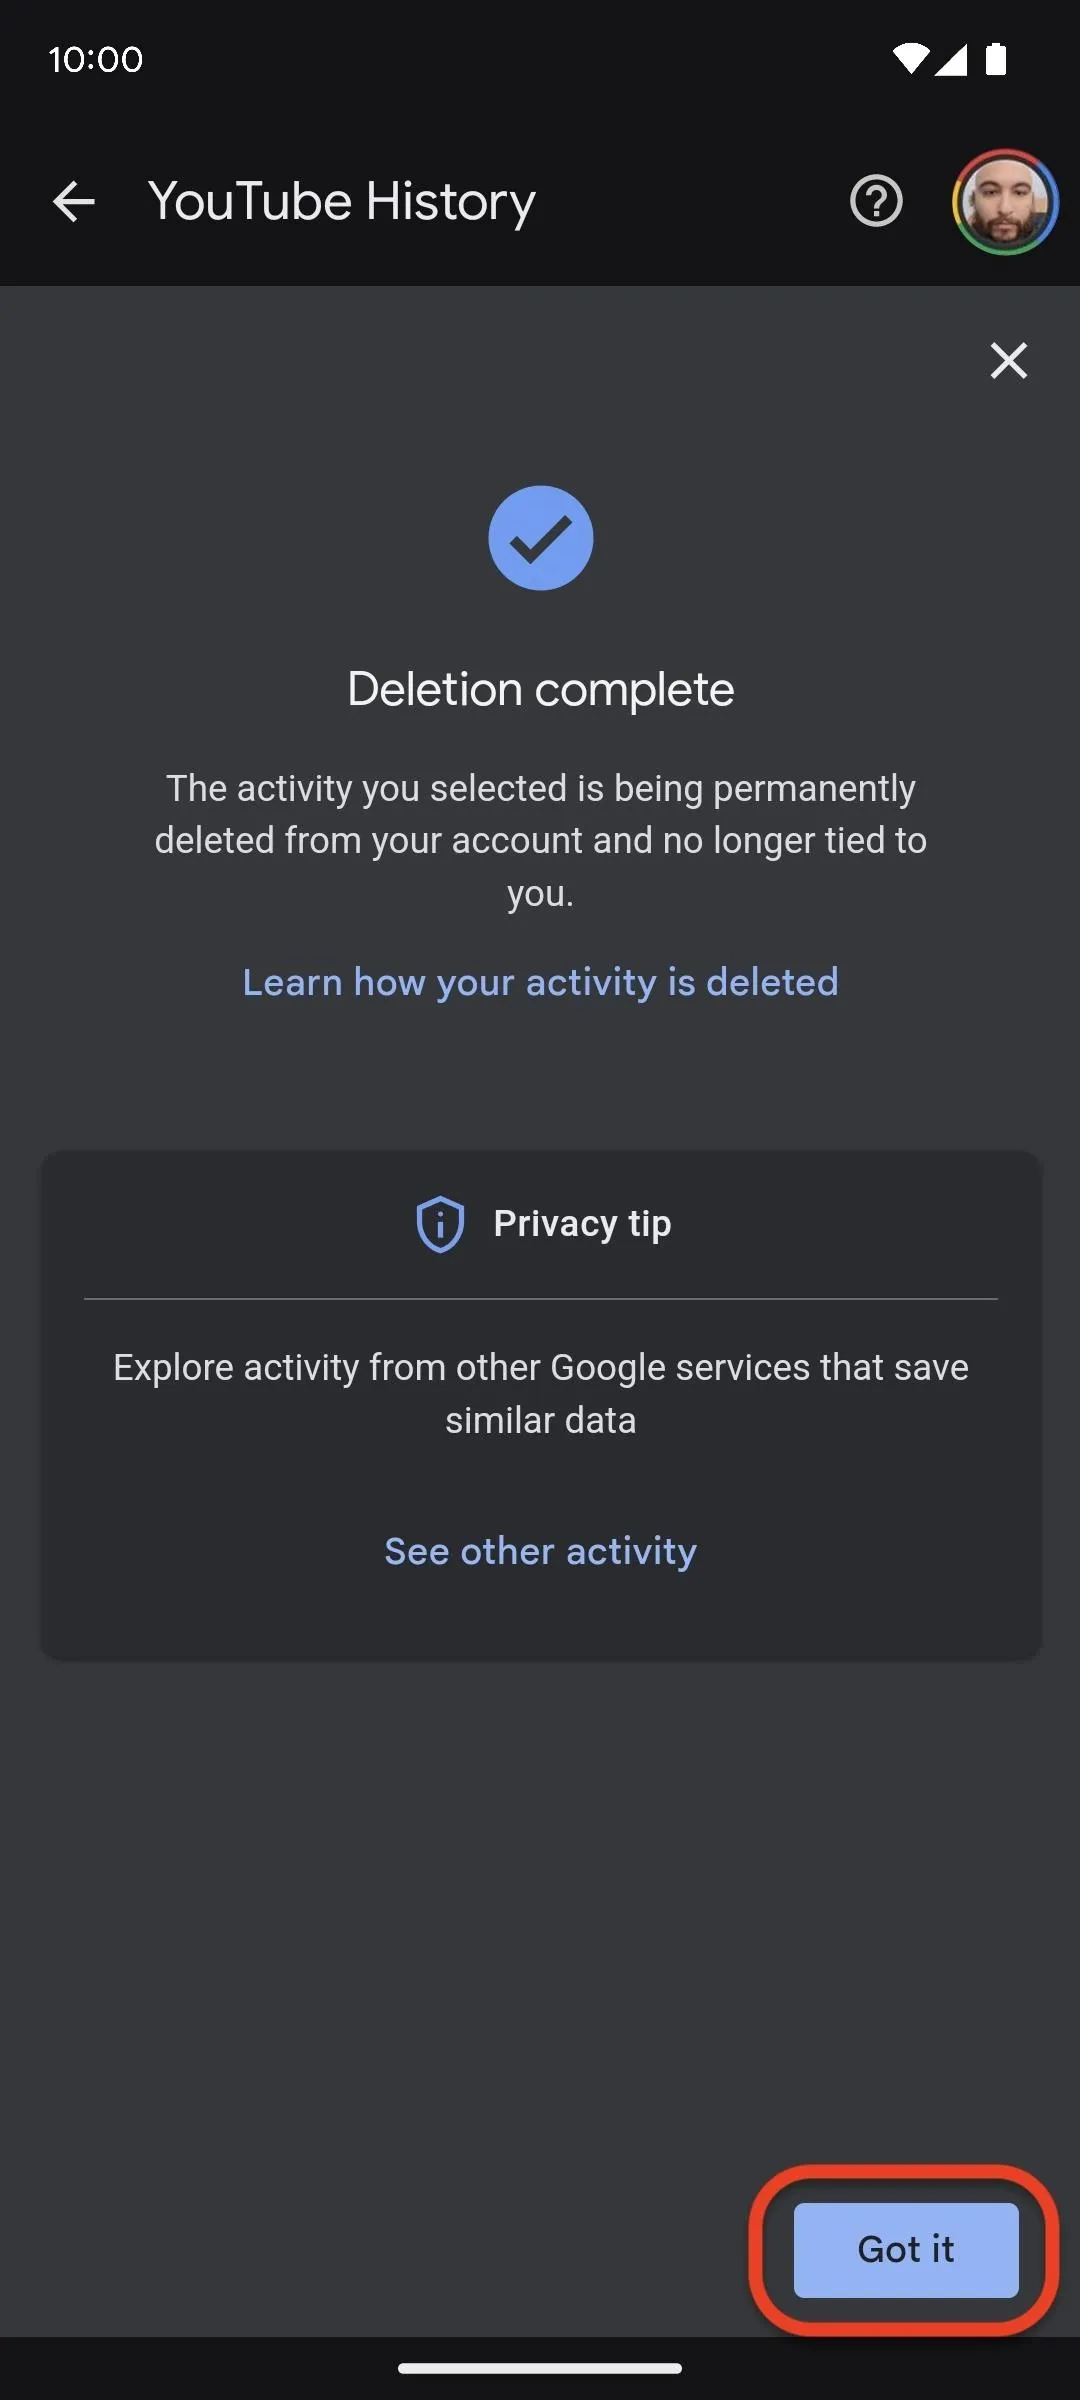Tap the battery status icon
Screen dimensions: 1080x2400
[996, 60]
